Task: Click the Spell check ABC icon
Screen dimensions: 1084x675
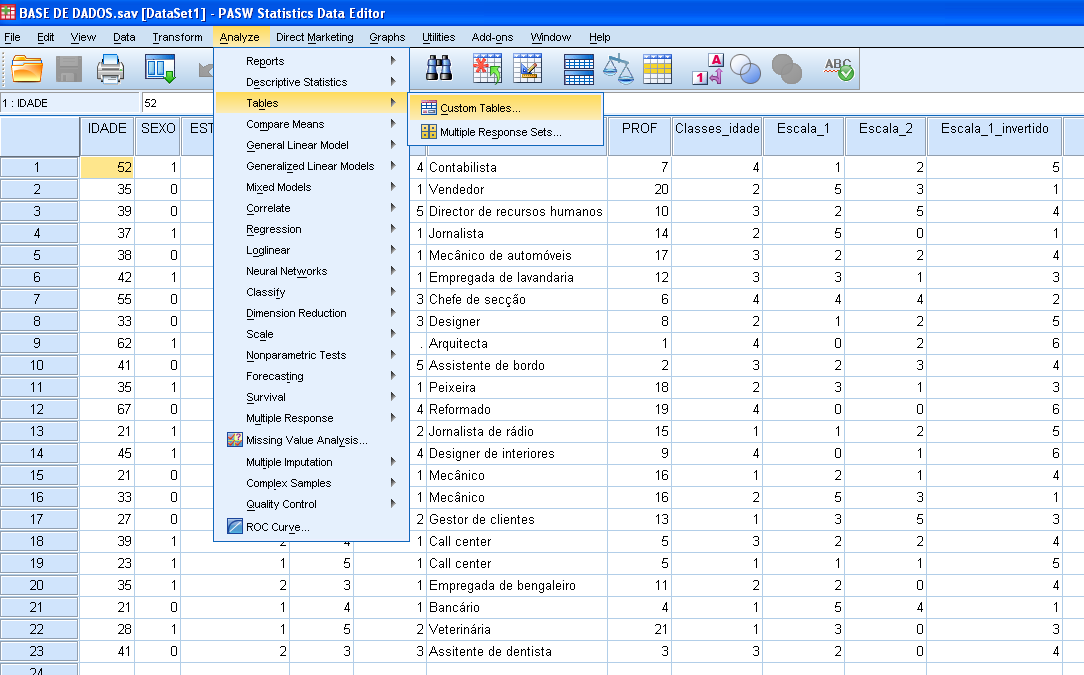Action: pos(838,70)
